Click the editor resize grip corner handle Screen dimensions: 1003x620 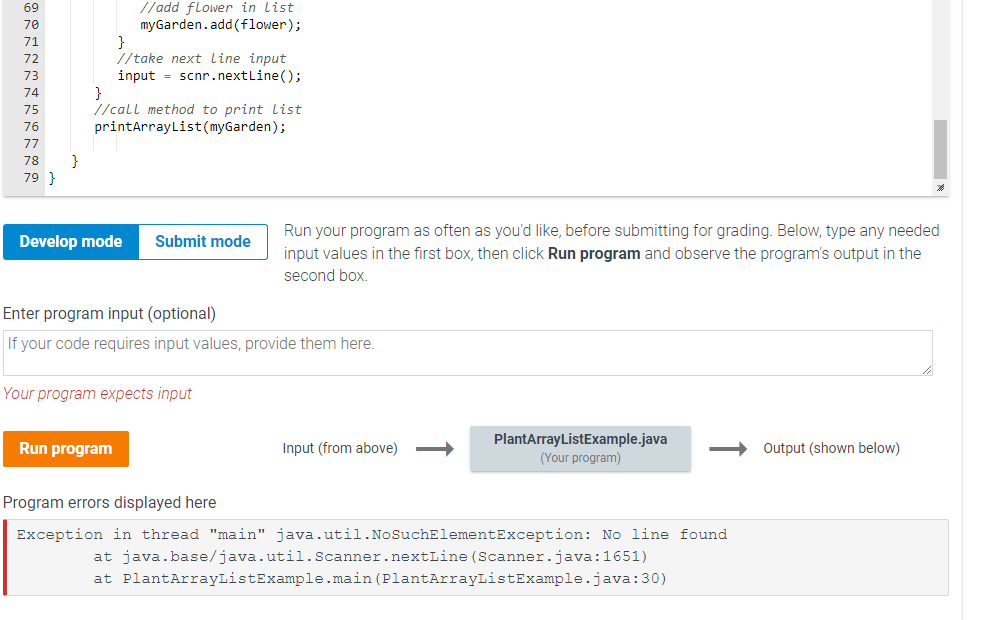click(938, 185)
